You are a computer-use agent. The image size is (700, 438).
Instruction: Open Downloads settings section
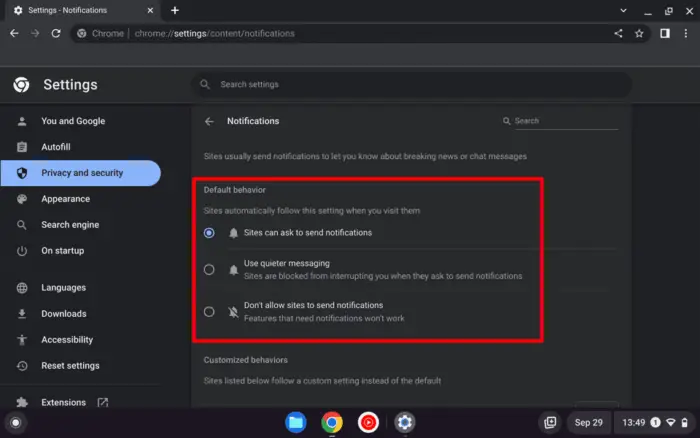pyautogui.click(x=64, y=313)
